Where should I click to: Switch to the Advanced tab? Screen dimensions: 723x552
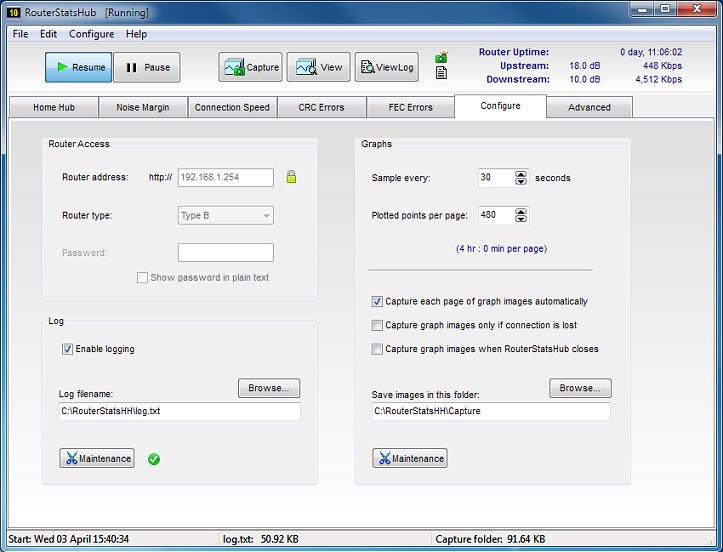tap(589, 107)
